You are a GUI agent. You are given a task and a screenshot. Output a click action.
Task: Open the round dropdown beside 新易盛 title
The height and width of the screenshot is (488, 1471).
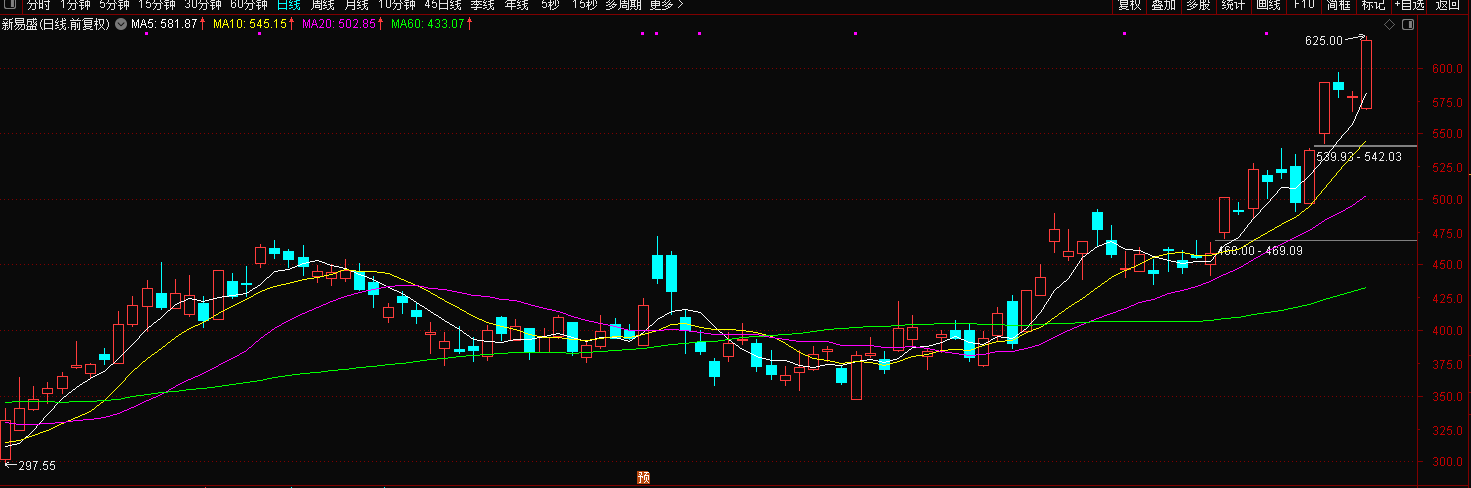pos(119,24)
